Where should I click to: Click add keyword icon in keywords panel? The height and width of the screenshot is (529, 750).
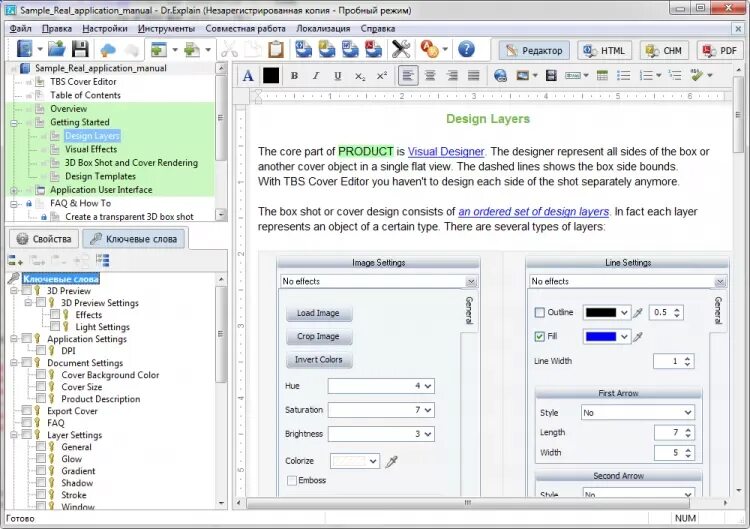pos(15,261)
